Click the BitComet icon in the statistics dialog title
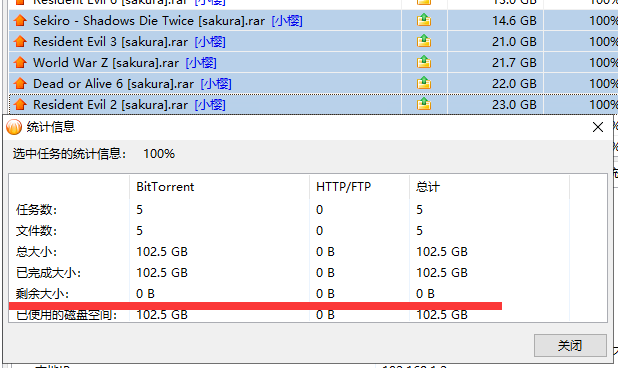The image size is (618, 368). pos(14,127)
